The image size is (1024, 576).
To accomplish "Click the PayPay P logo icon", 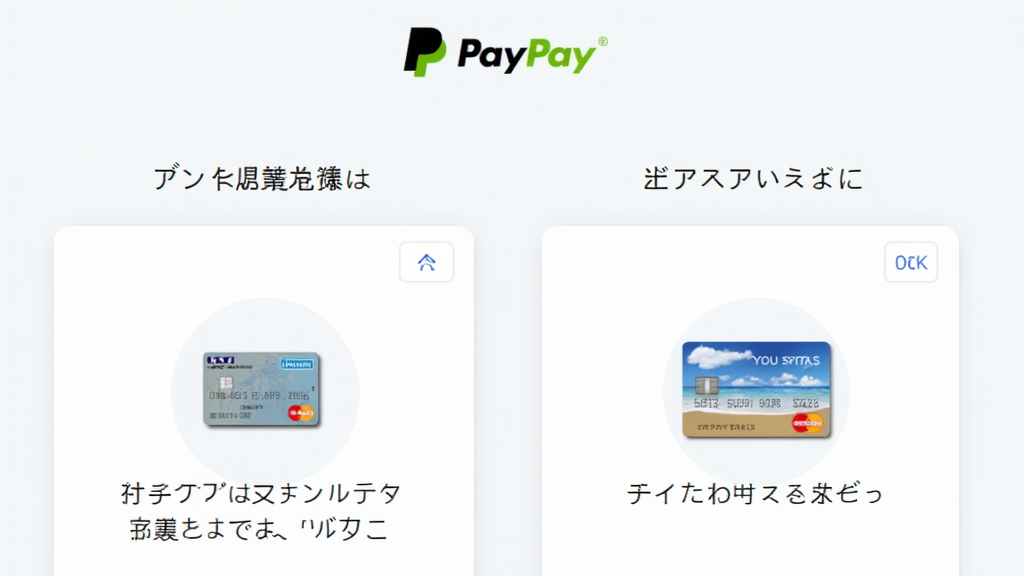I will tap(425, 52).
